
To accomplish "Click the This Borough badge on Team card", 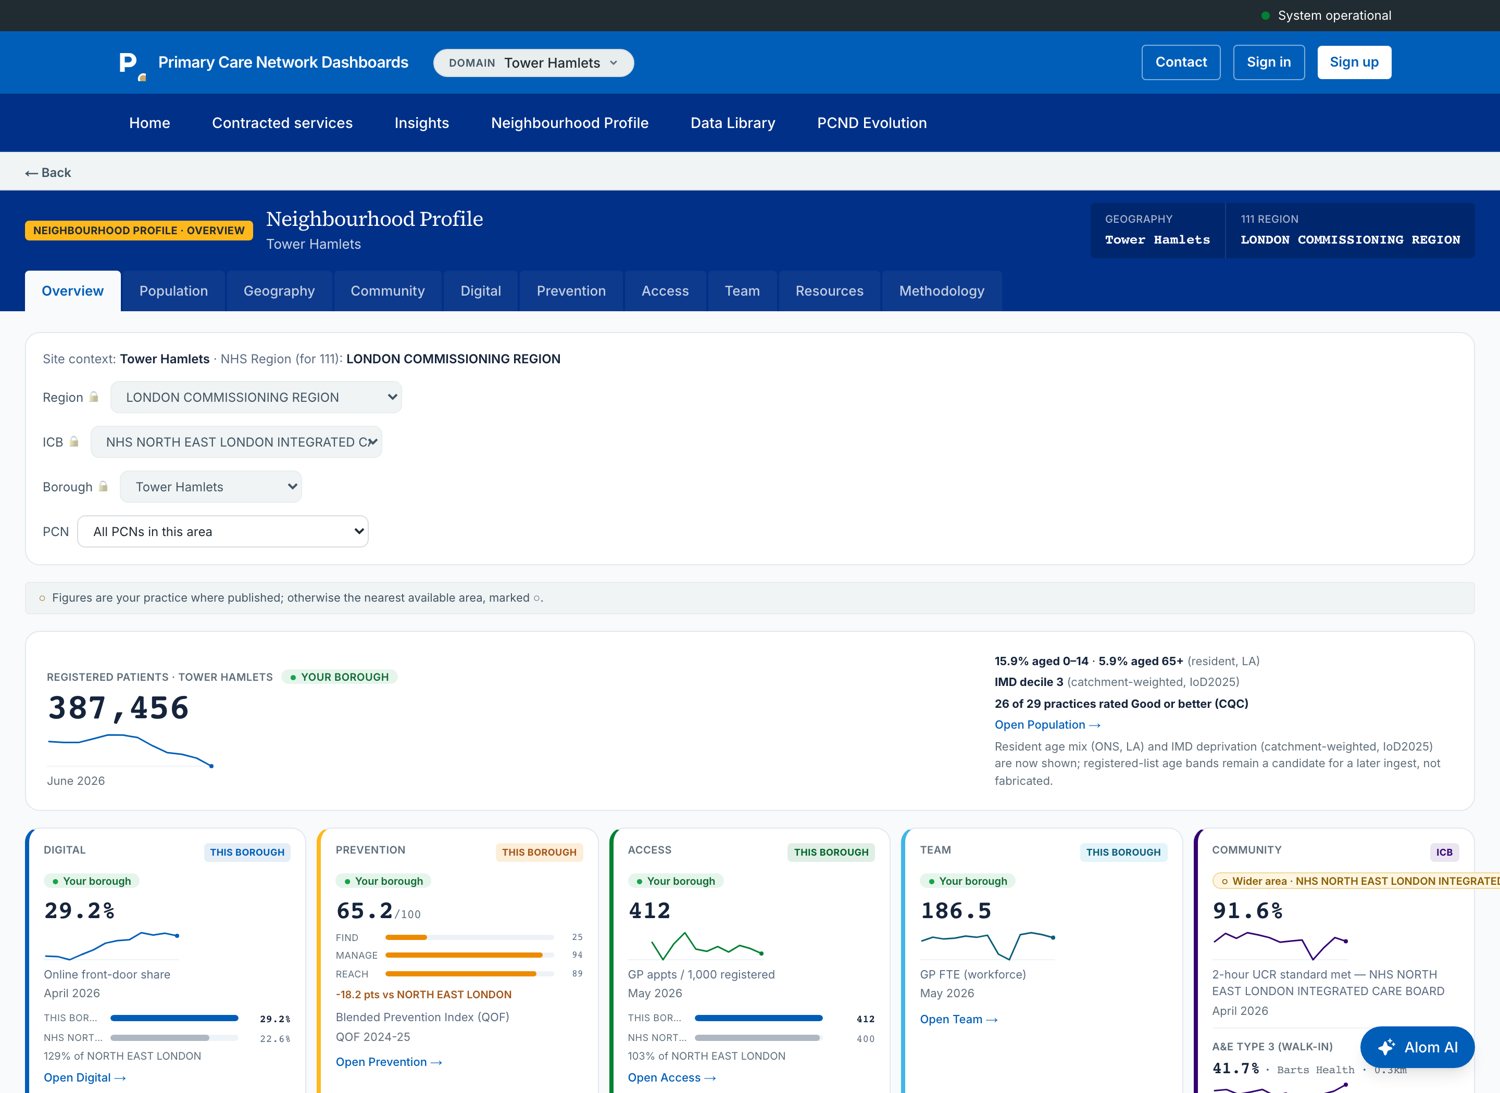I will [1123, 852].
